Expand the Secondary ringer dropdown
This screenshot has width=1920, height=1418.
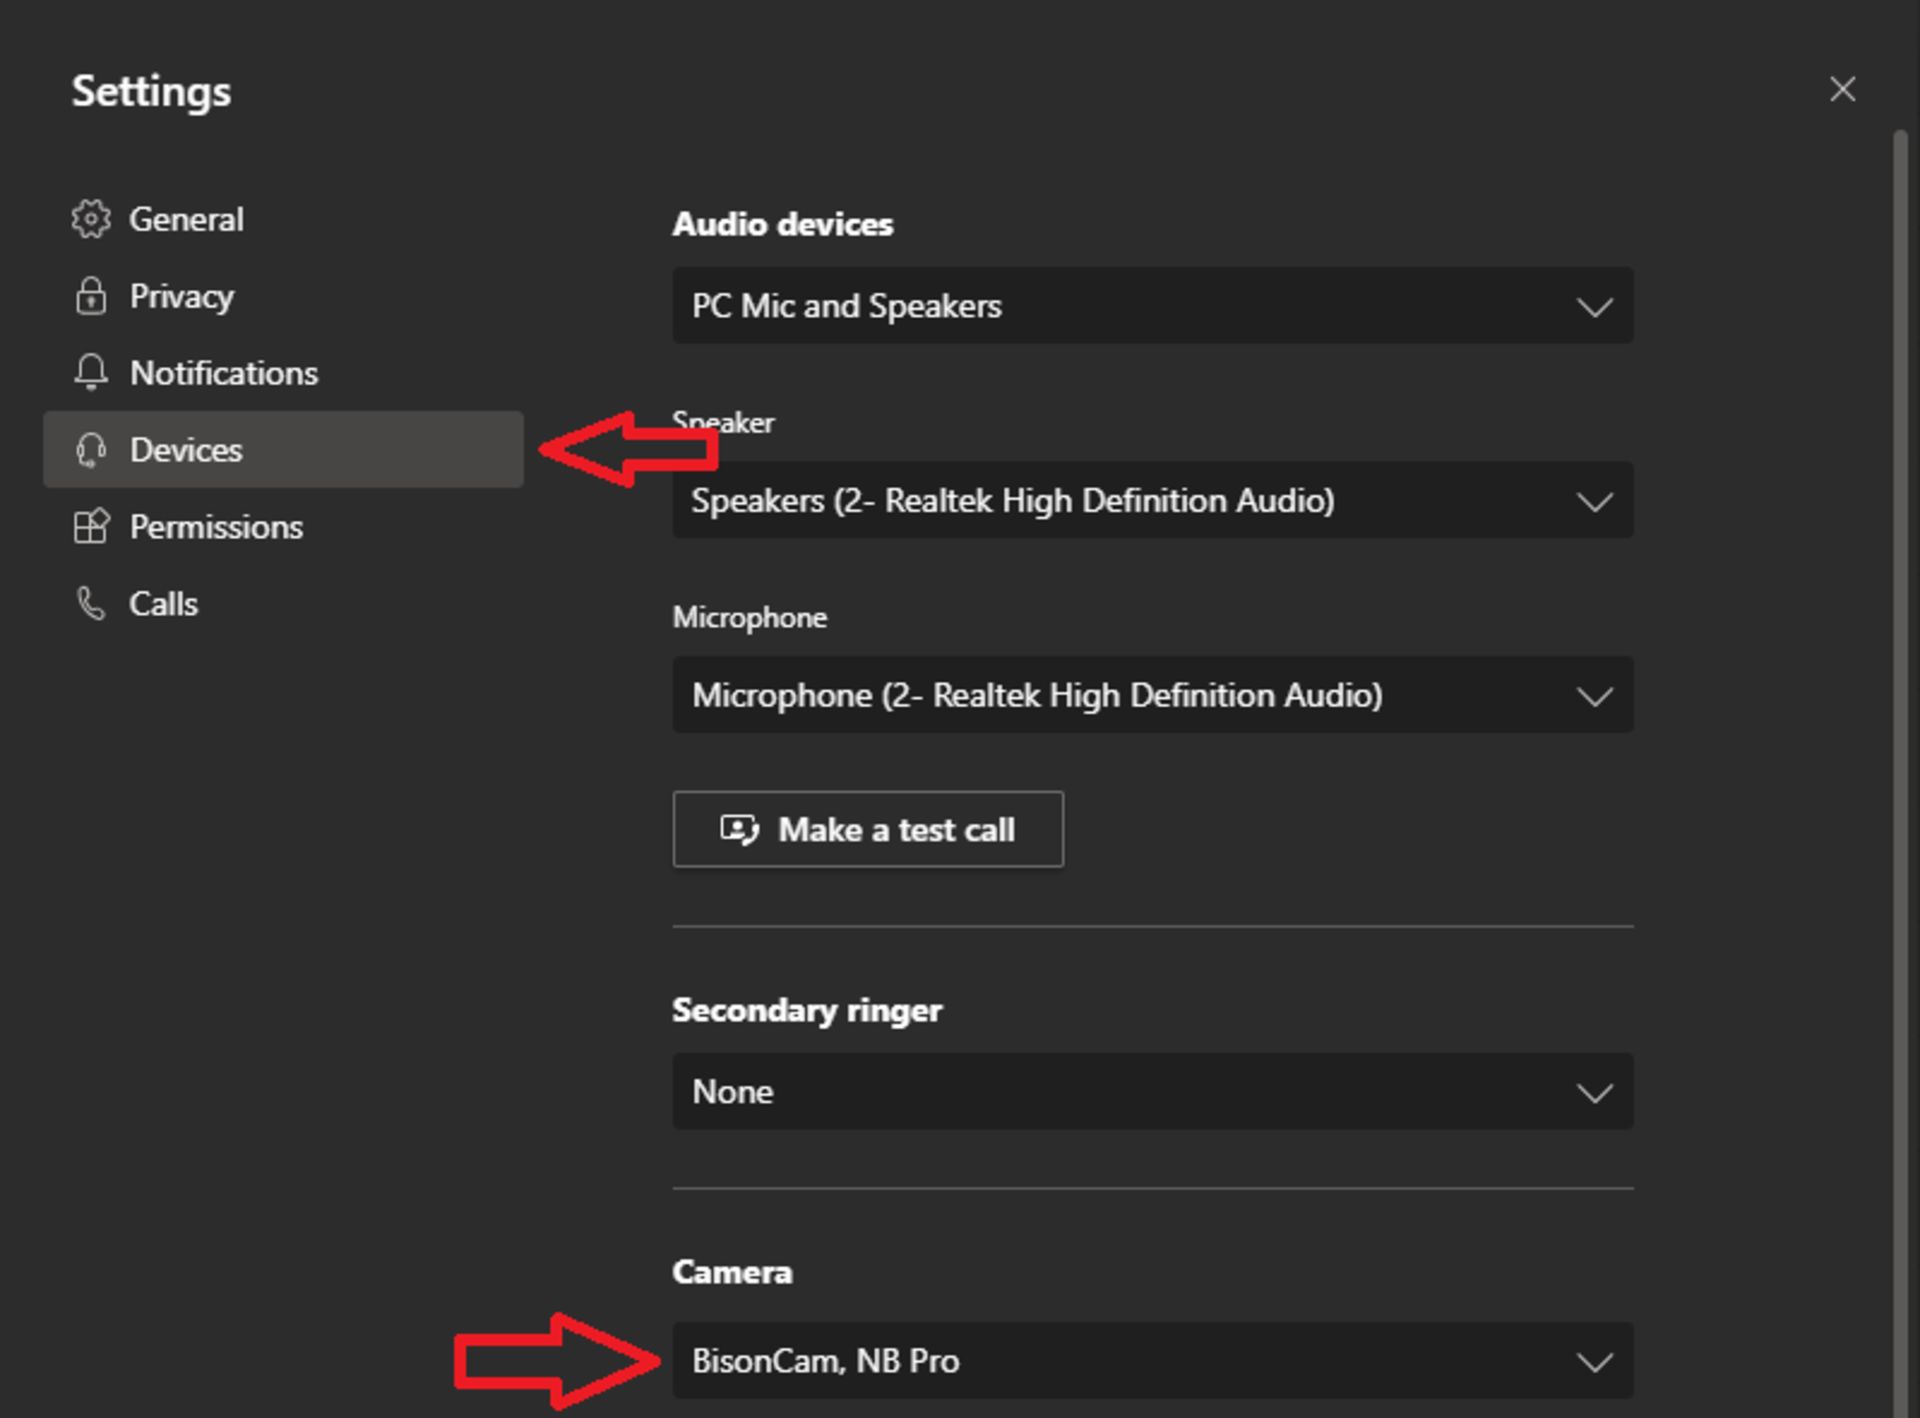click(x=1152, y=1092)
